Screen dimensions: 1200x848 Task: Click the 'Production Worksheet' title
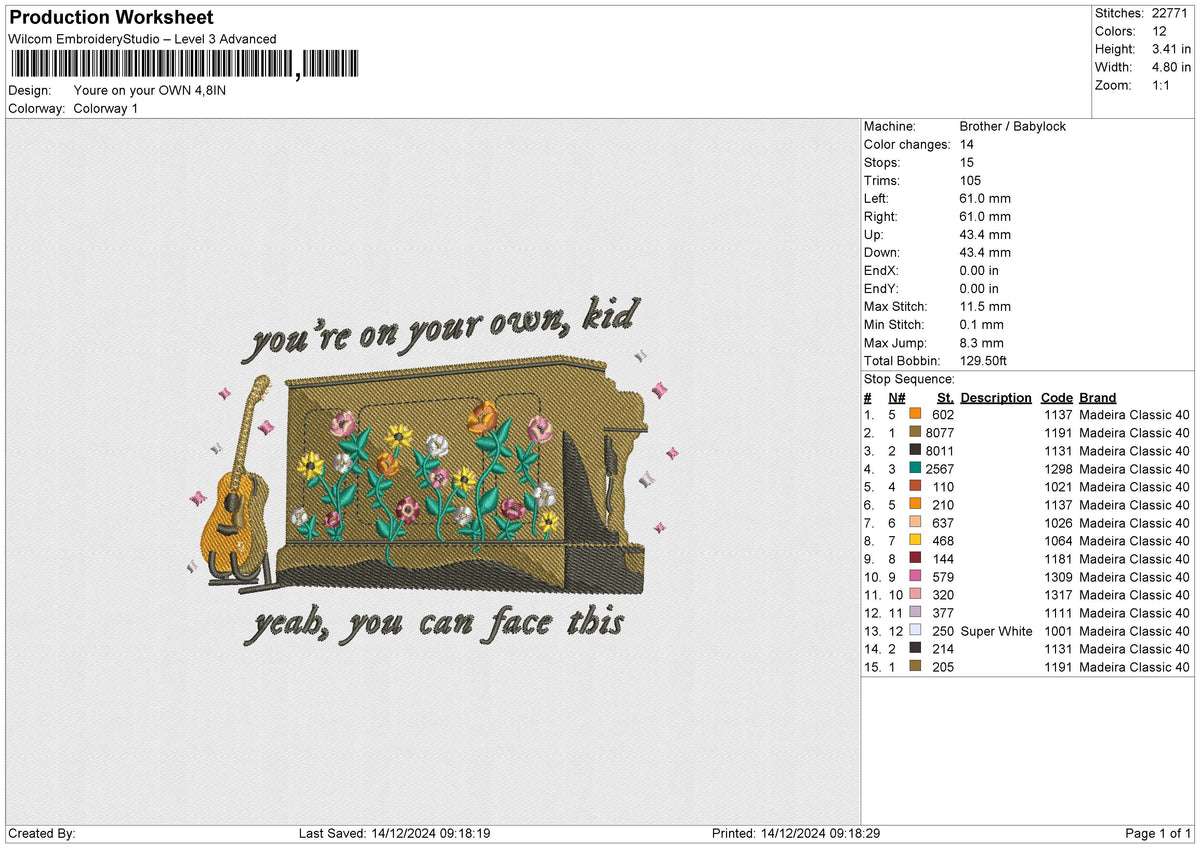click(110, 18)
